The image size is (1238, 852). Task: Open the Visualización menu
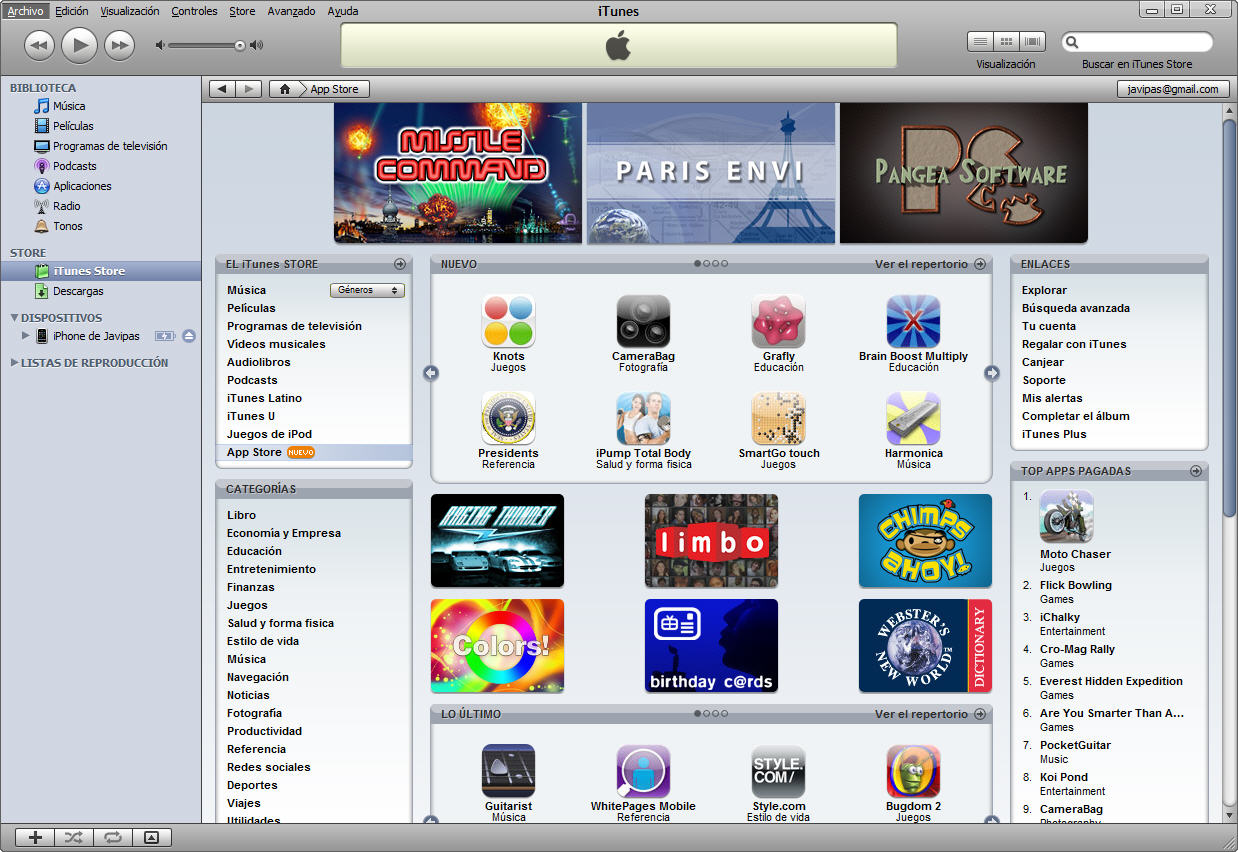pos(130,11)
